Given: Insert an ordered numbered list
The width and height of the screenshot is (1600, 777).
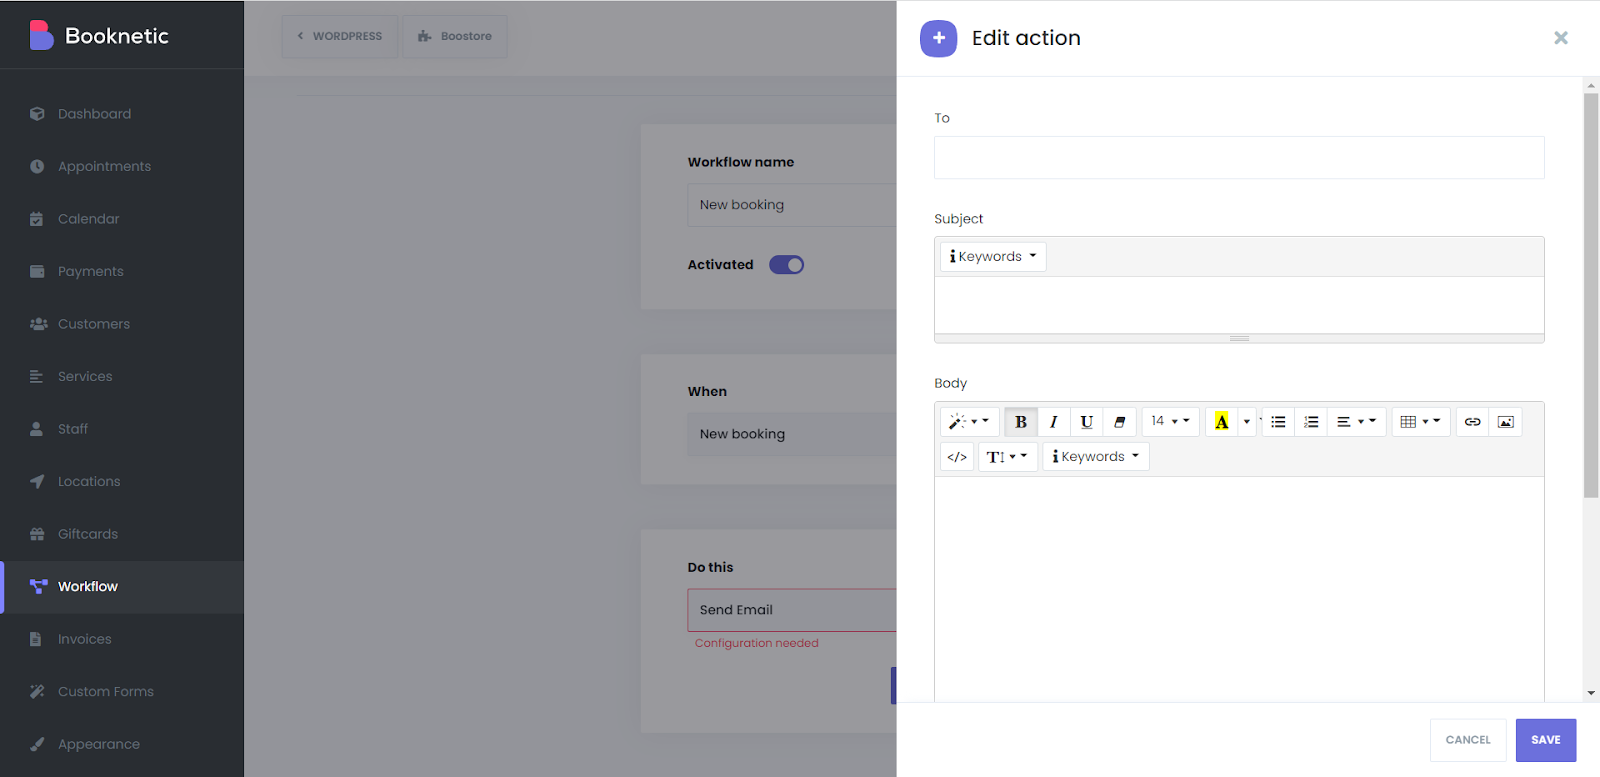Looking at the screenshot, I should pyautogui.click(x=1311, y=422).
